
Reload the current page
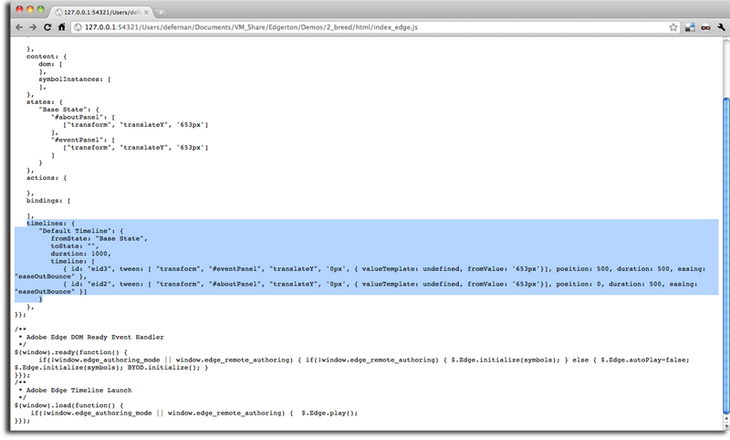coord(46,26)
